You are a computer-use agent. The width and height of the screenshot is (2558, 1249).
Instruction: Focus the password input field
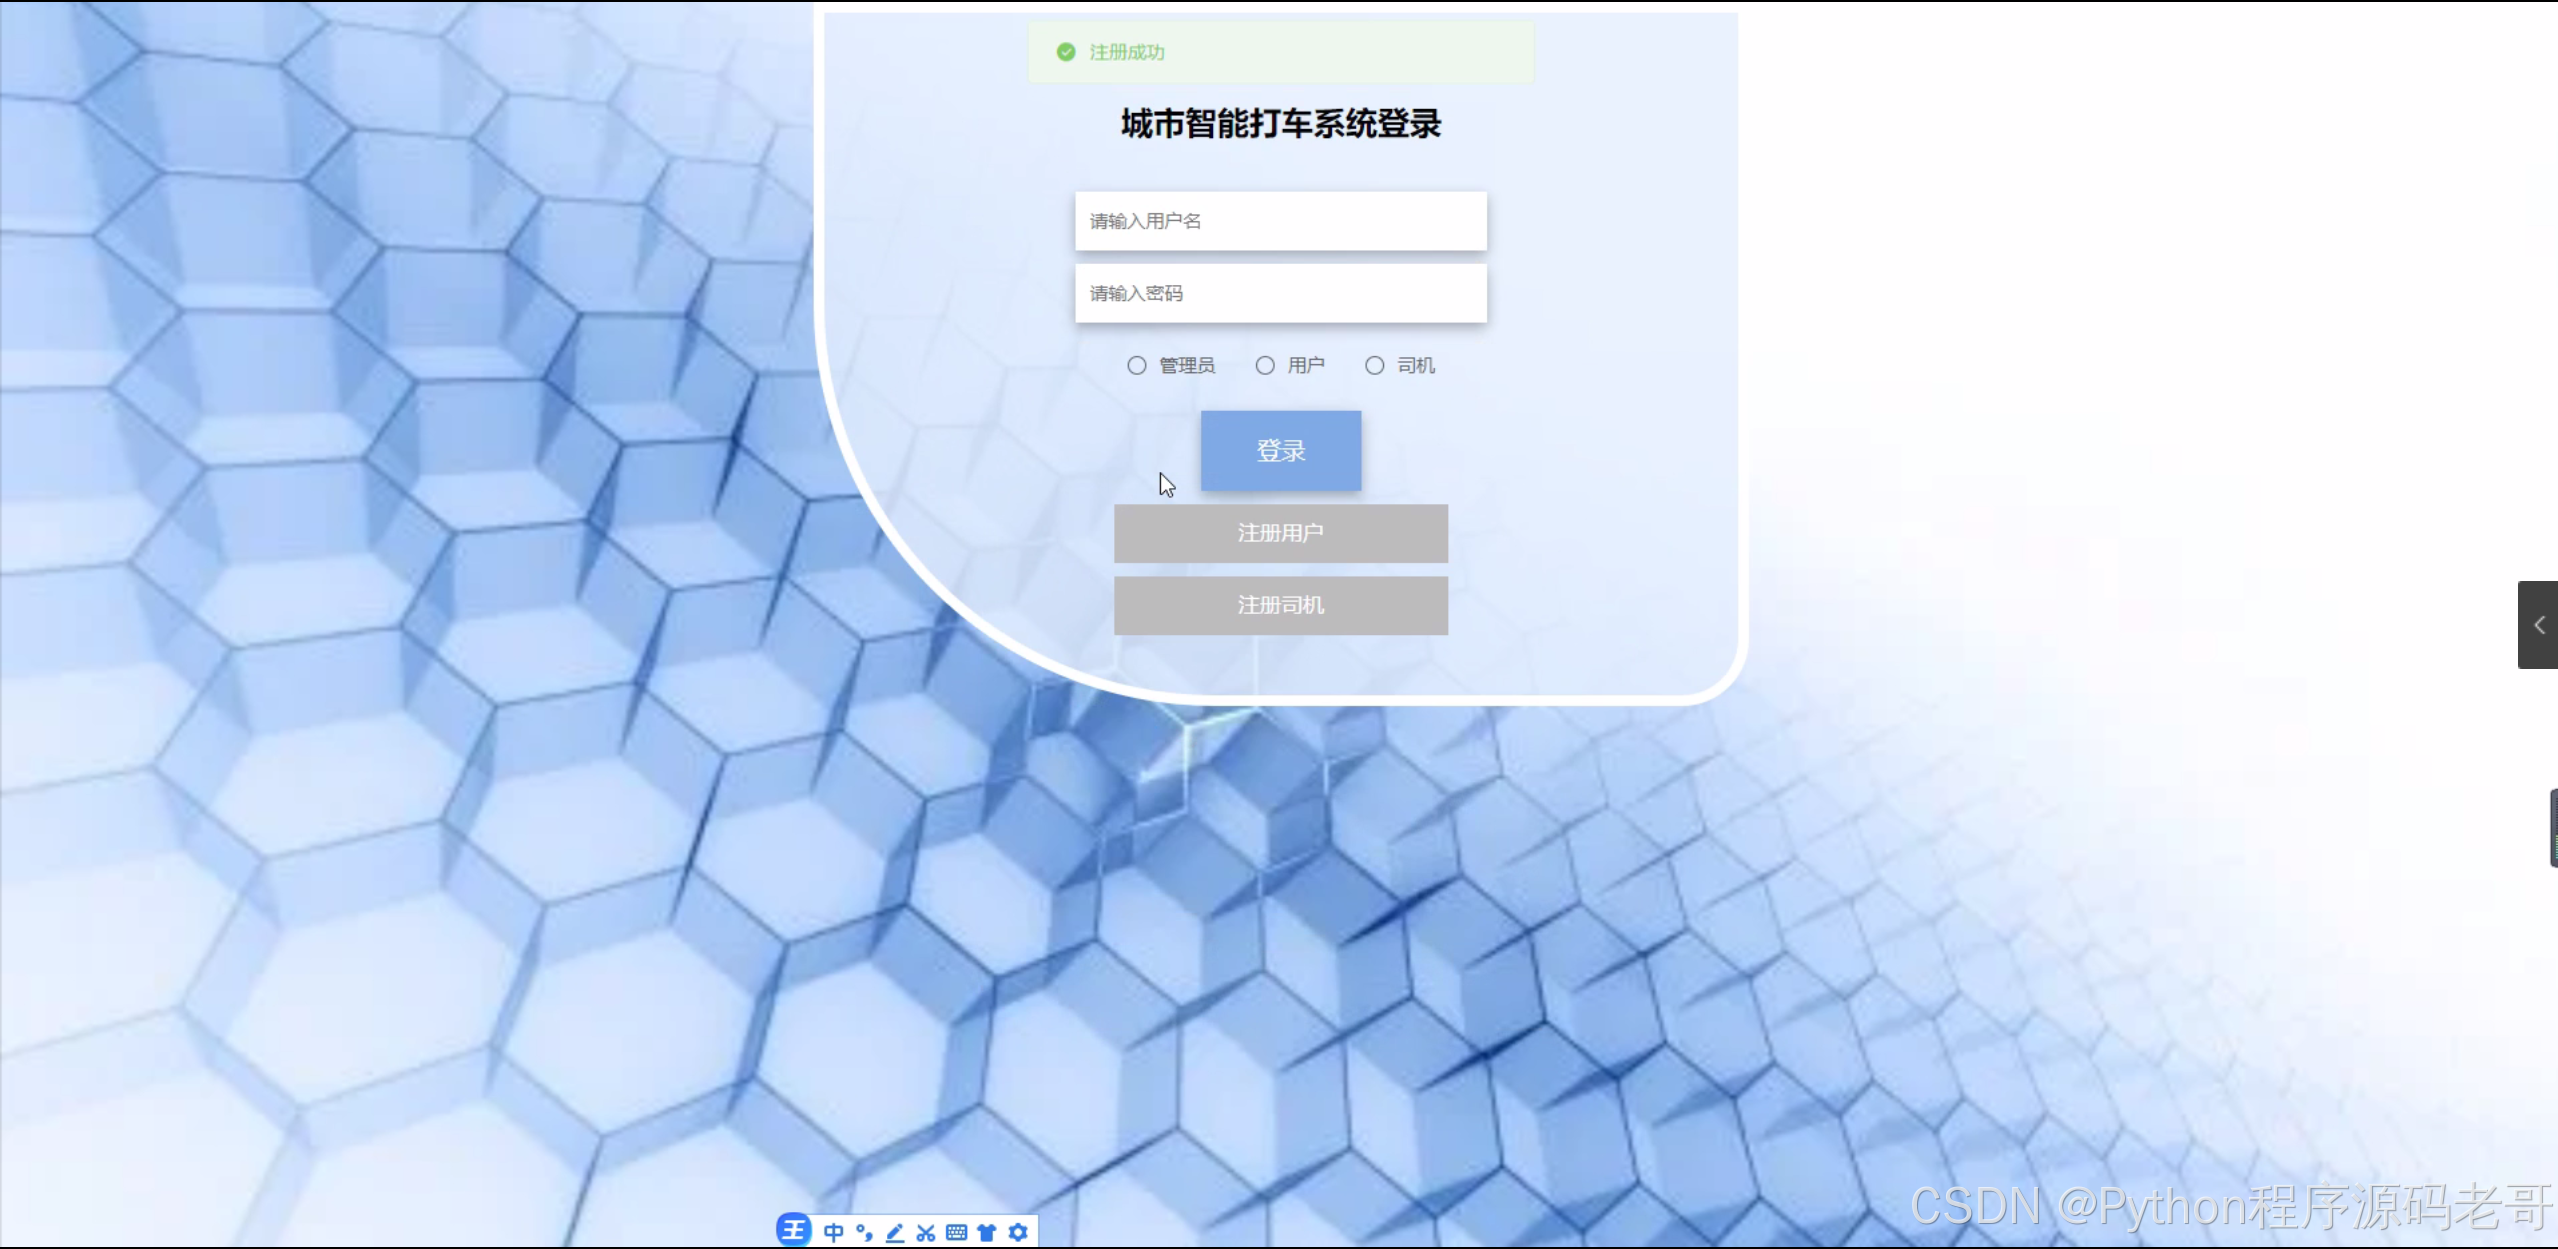(1280, 293)
